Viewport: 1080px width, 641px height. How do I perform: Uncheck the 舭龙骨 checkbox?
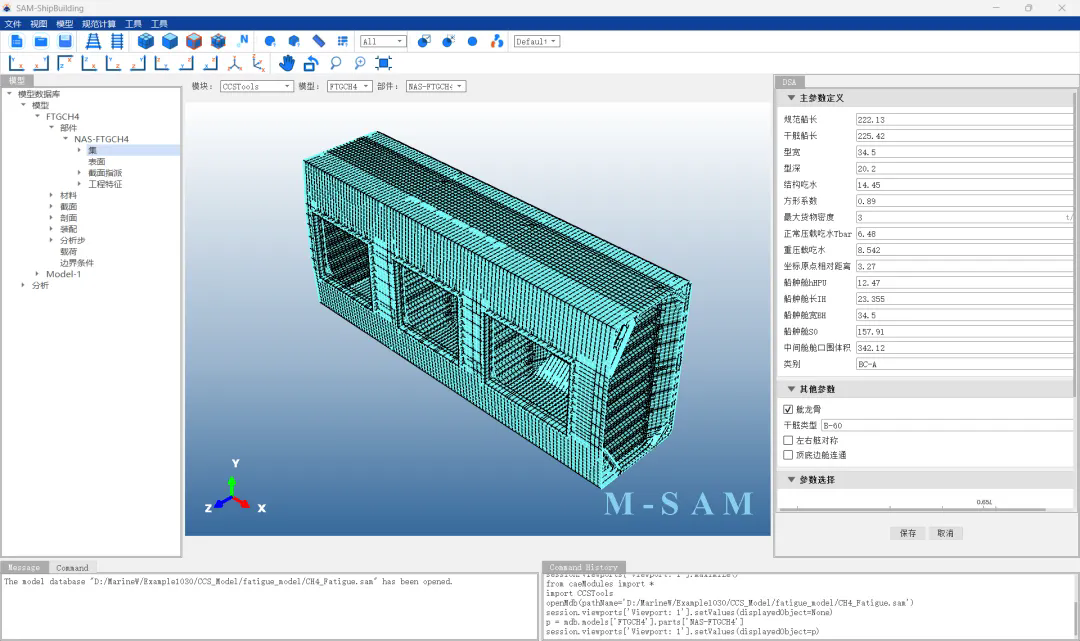click(x=788, y=409)
